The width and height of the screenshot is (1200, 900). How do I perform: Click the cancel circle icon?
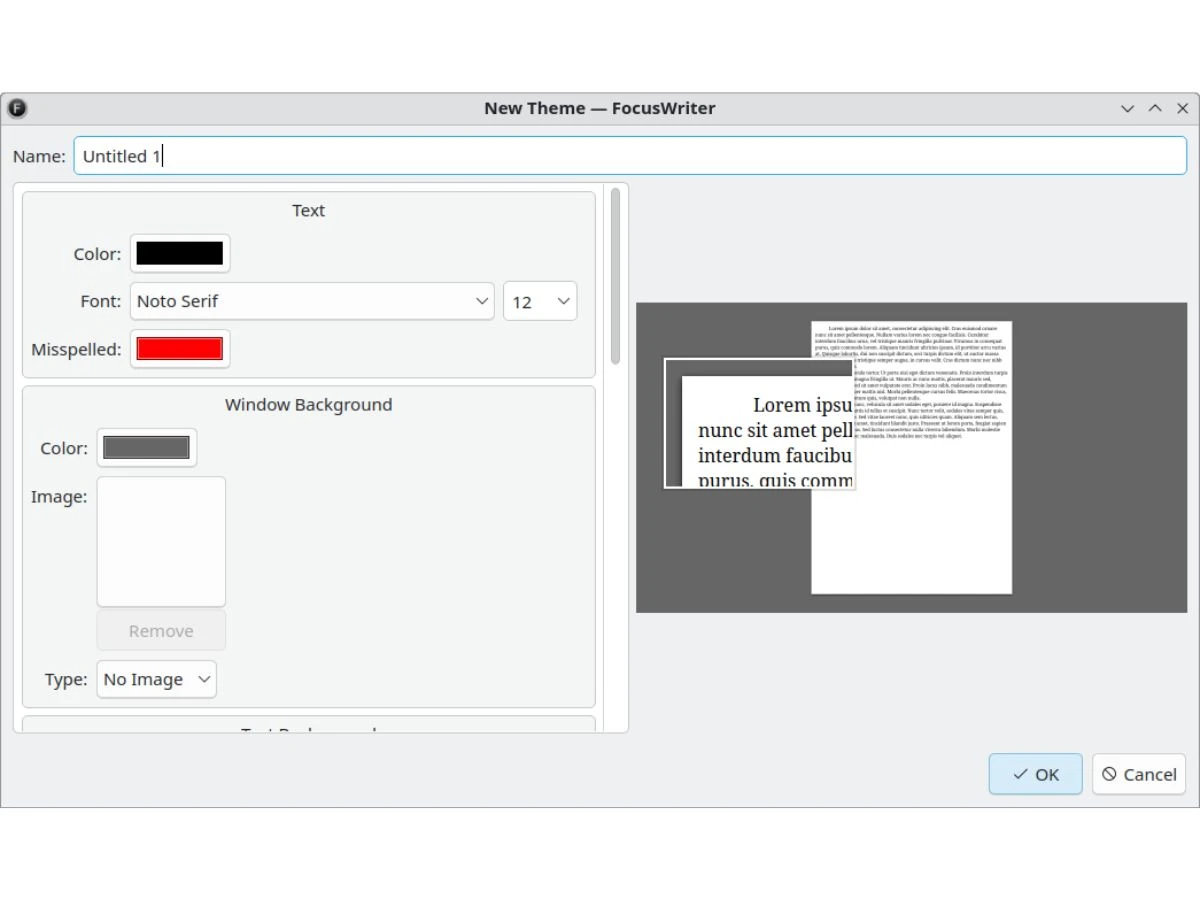[1109, 774]
